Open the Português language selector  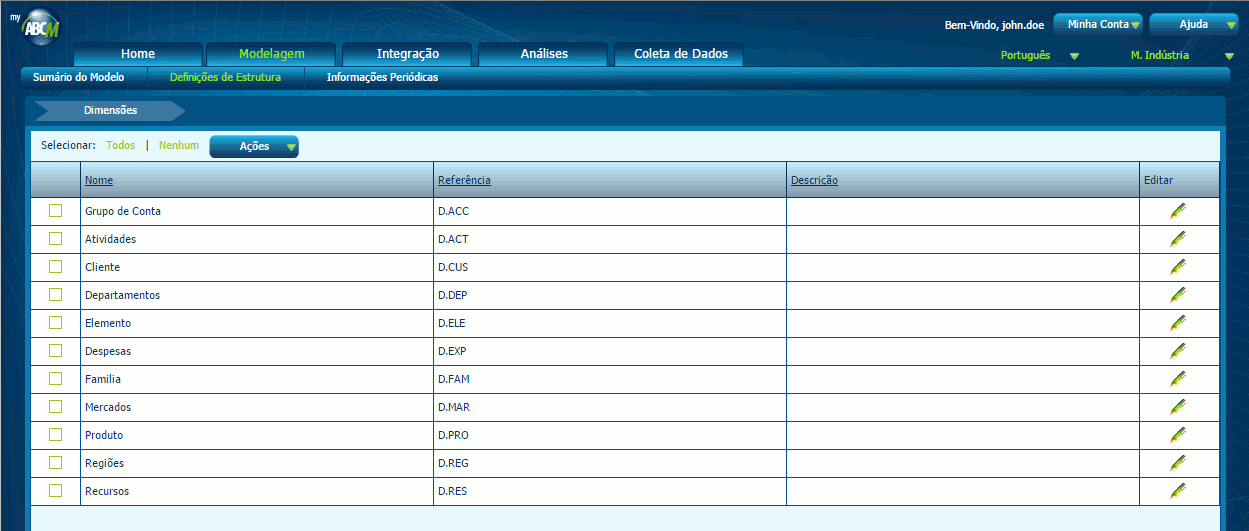coord(1039,56)
